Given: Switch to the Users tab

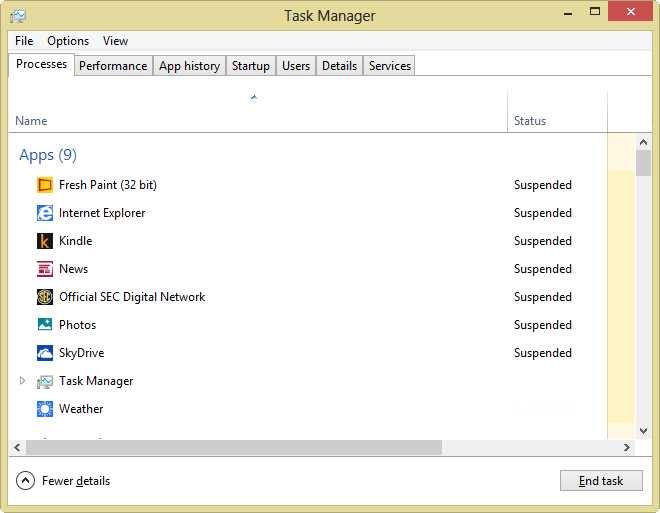Looking at the screenshot, I should coord(296,66).
